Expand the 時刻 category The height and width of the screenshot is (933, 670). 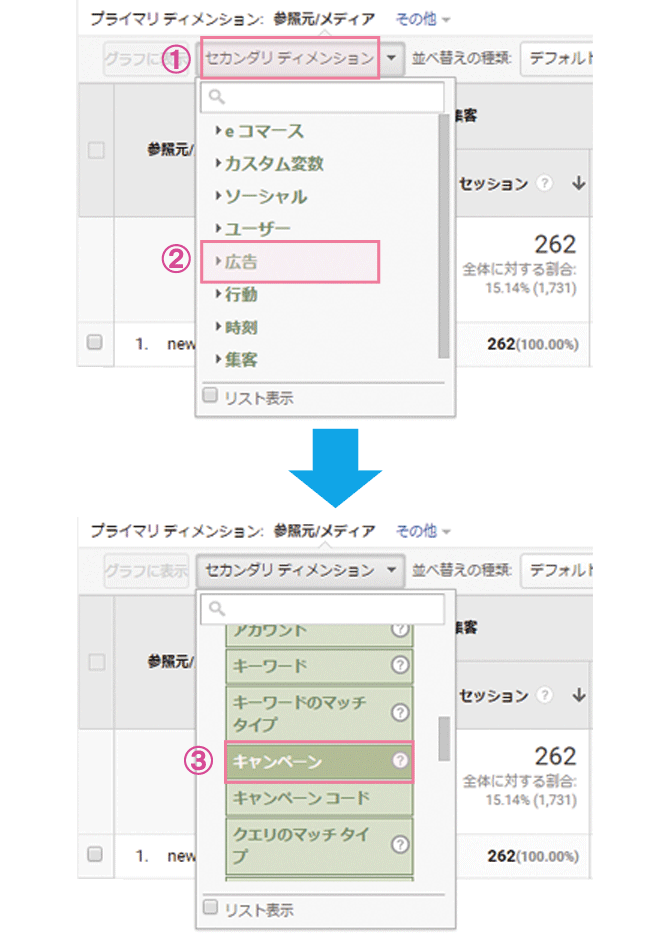(236, 327)
